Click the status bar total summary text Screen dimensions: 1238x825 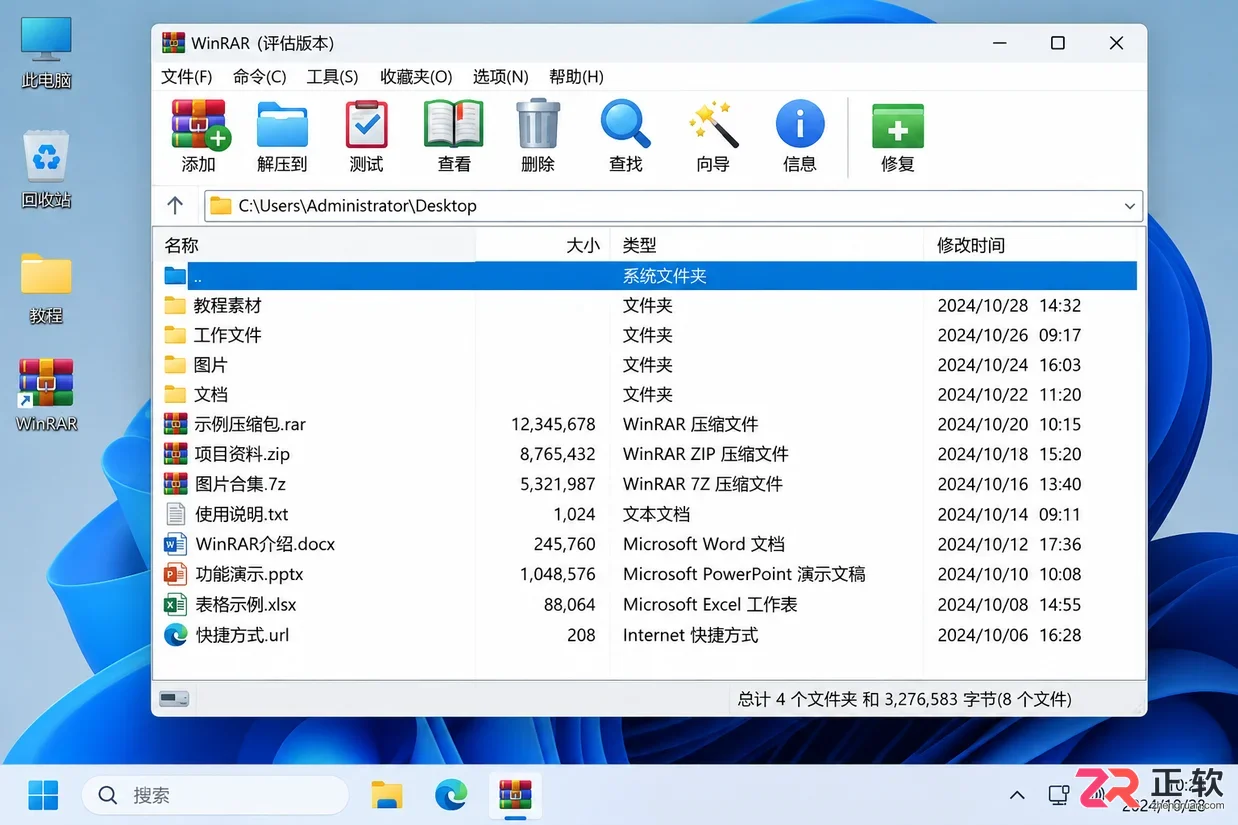904,699
